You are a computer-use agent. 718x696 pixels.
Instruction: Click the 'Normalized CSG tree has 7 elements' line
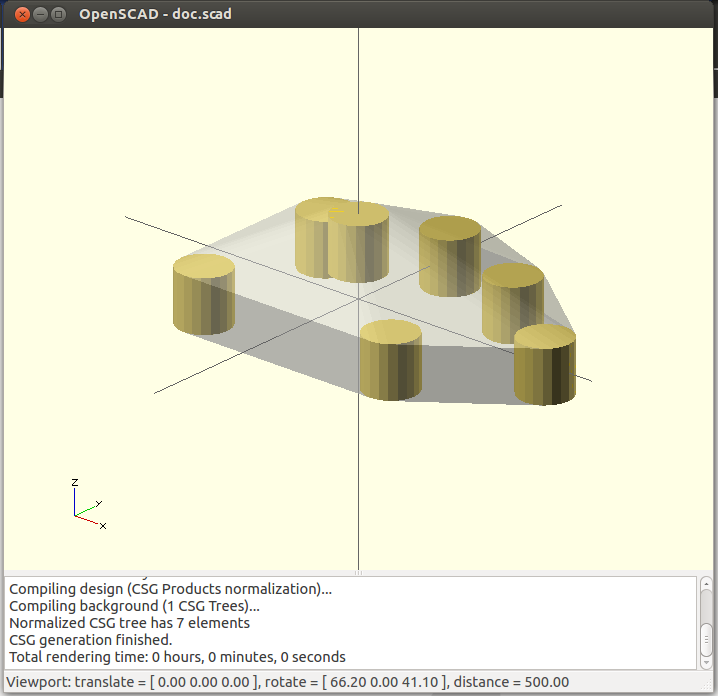tap(129, 623)
